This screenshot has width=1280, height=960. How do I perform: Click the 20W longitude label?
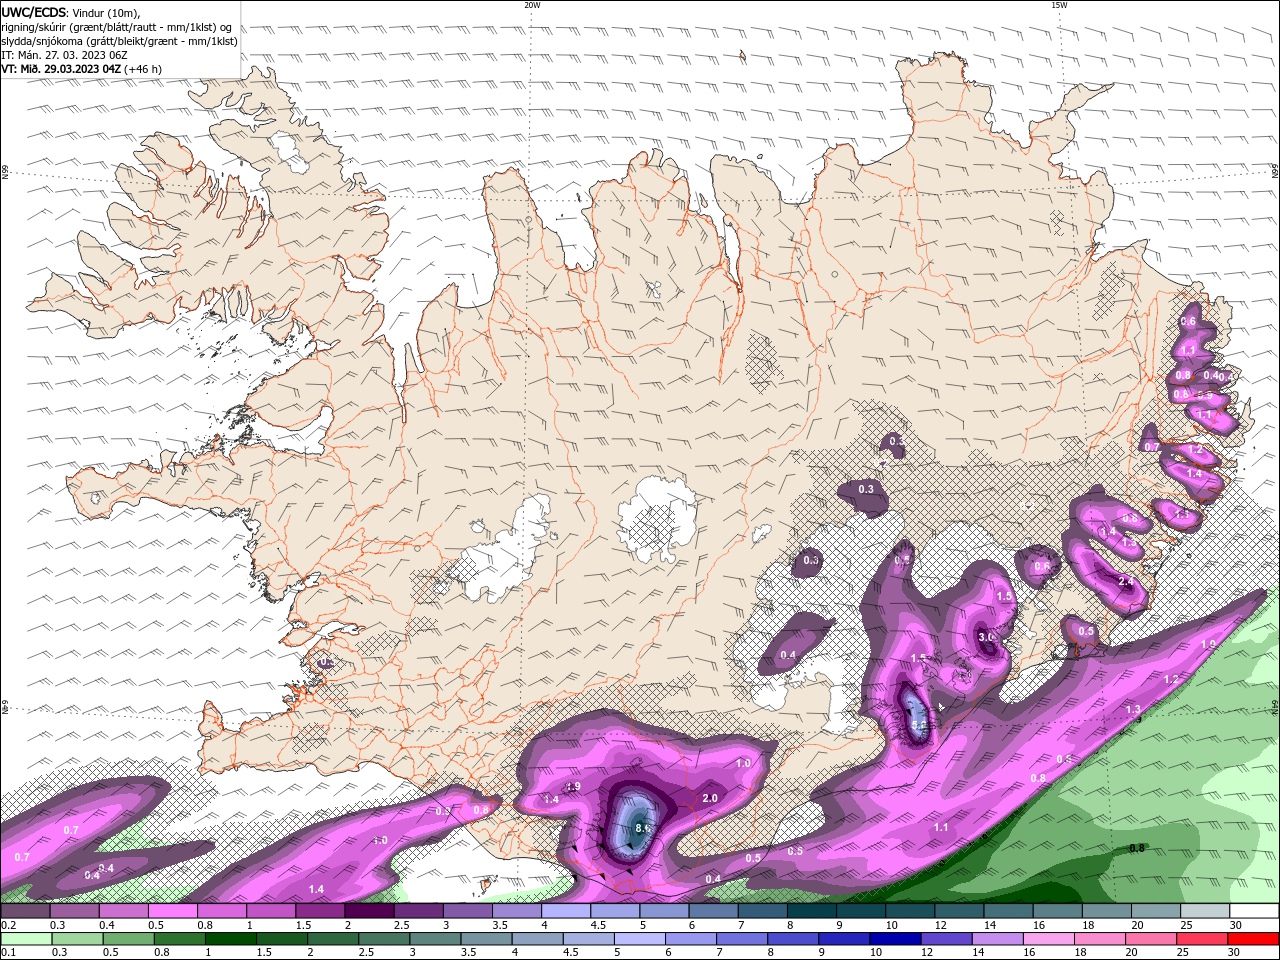click(532, 5)
